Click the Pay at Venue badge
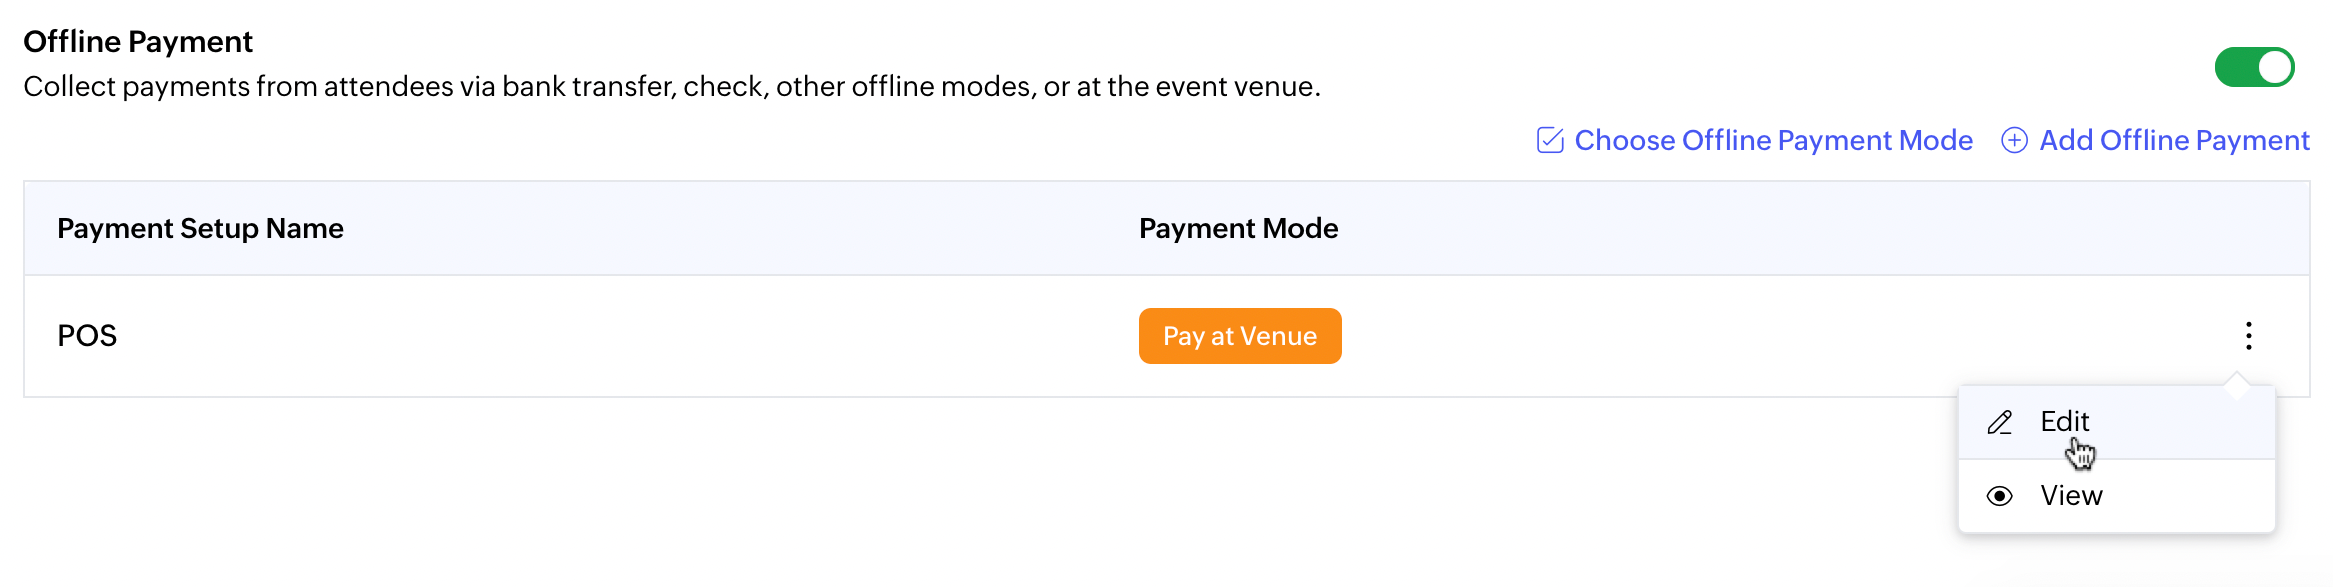Image resolution: width=2333 pixels, height=587 pixels. [x=1240, y=336]
